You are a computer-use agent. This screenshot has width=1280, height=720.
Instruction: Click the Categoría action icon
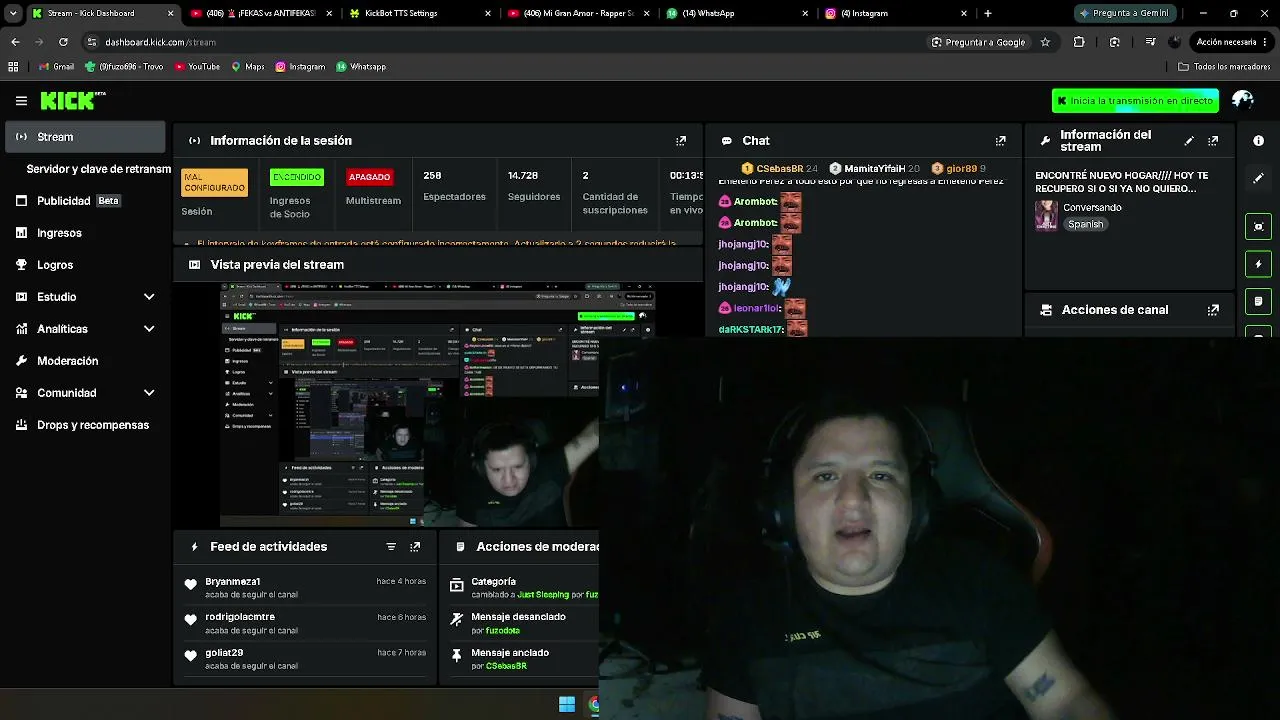457,585
